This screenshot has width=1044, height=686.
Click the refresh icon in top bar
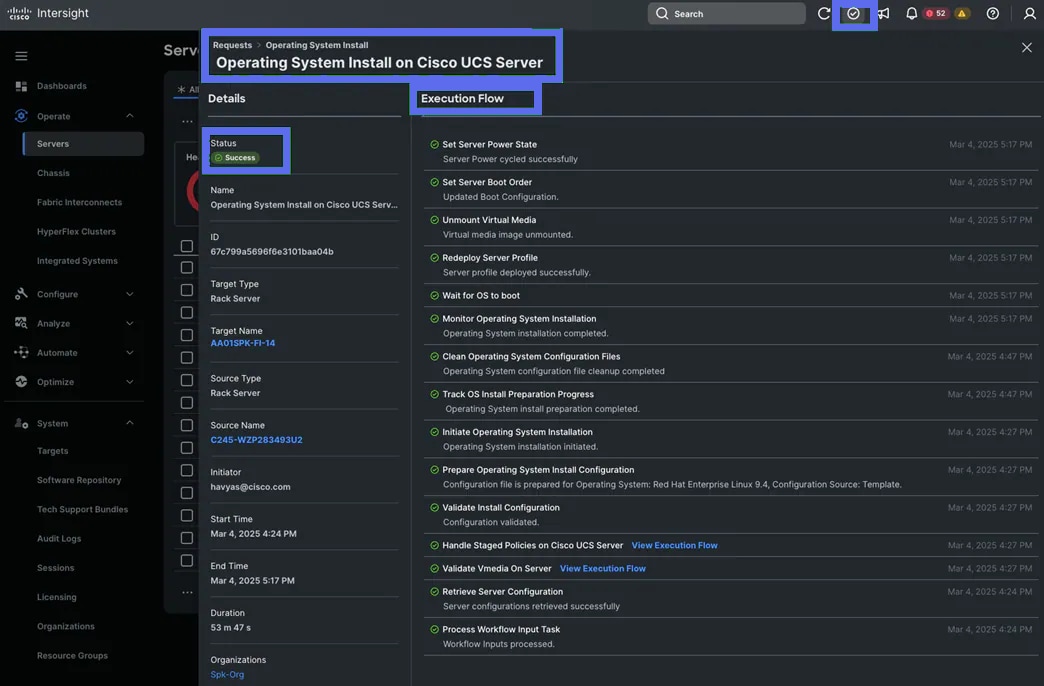click(824, 14)
